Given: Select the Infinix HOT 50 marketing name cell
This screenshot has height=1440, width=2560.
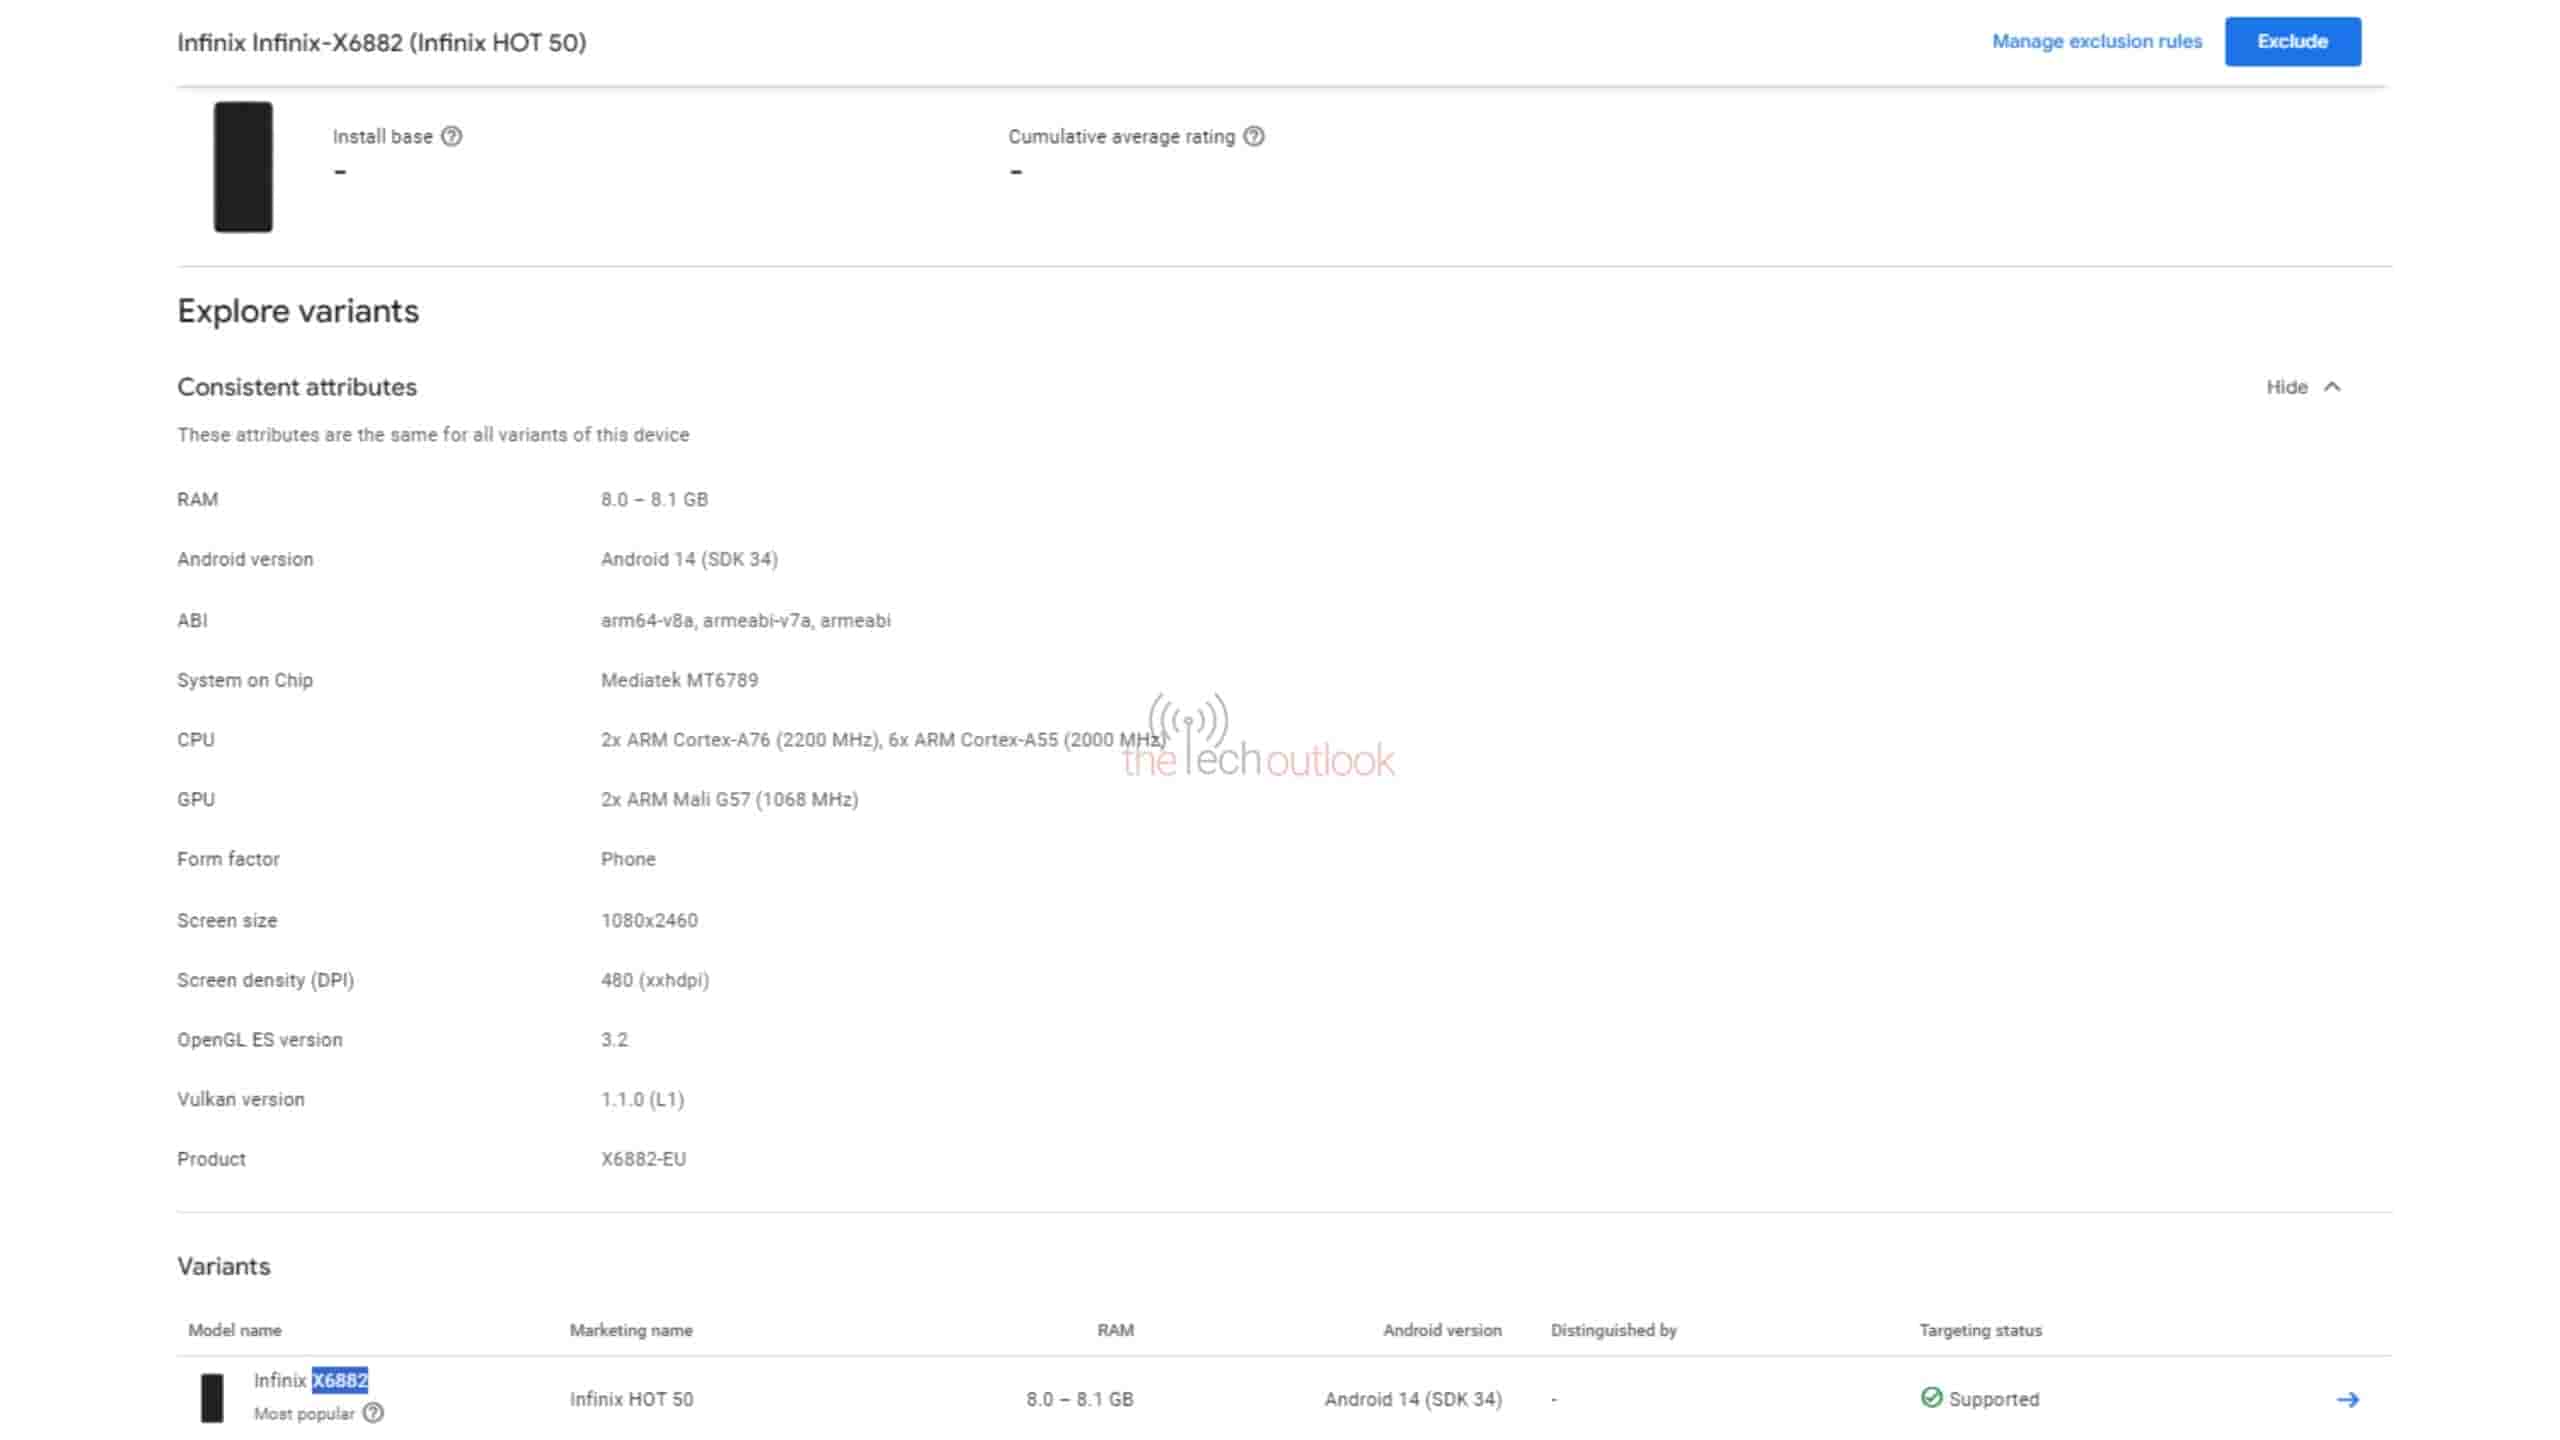Looking at the screenshot, I should click(631, 1399).
